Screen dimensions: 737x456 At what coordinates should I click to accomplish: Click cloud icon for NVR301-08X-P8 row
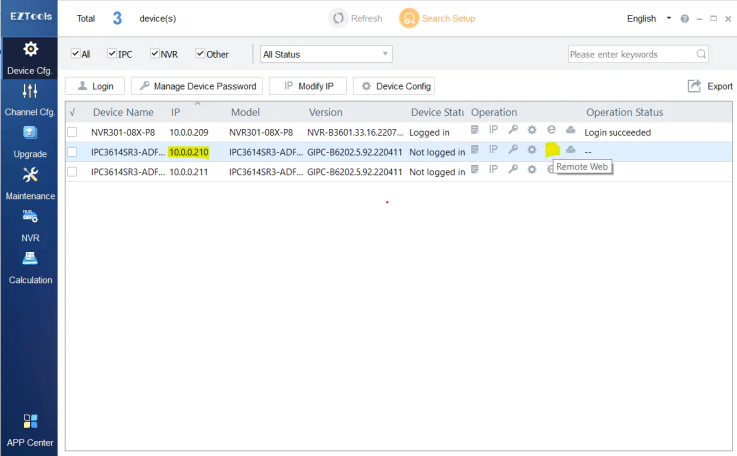[570, 131]
